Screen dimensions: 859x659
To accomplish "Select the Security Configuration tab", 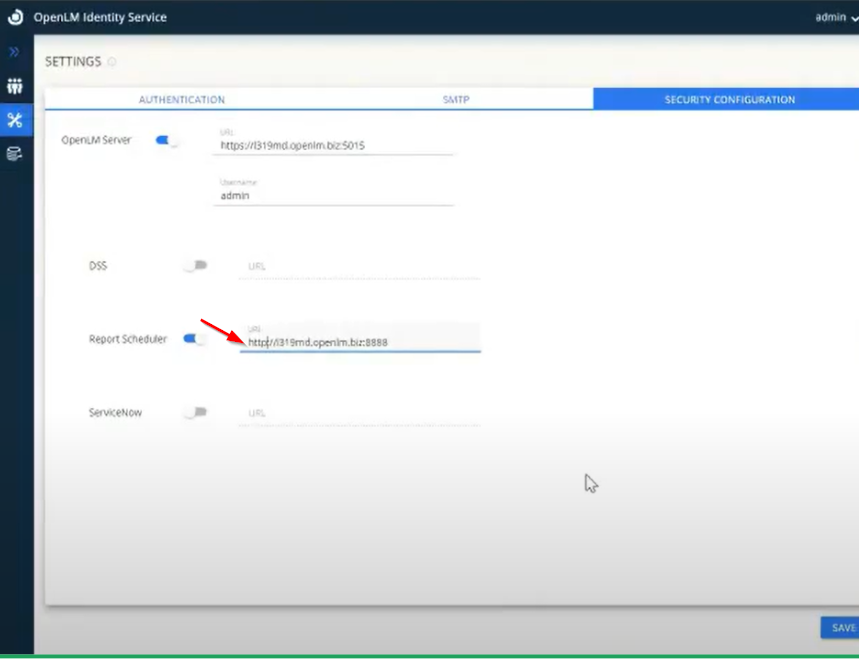I will [729, 100].
